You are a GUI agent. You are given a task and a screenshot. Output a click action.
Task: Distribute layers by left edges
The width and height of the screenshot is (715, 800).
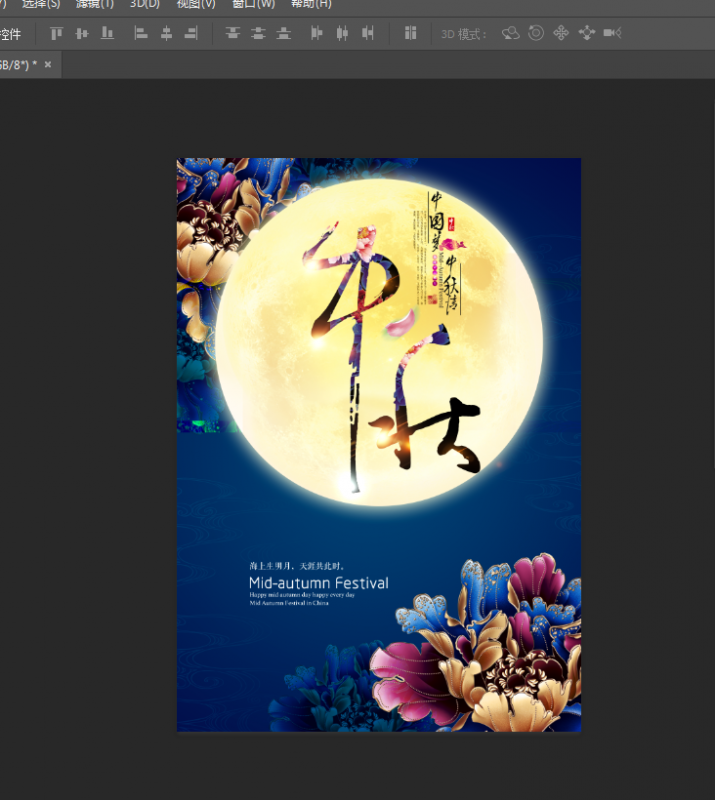pos(317,34)
